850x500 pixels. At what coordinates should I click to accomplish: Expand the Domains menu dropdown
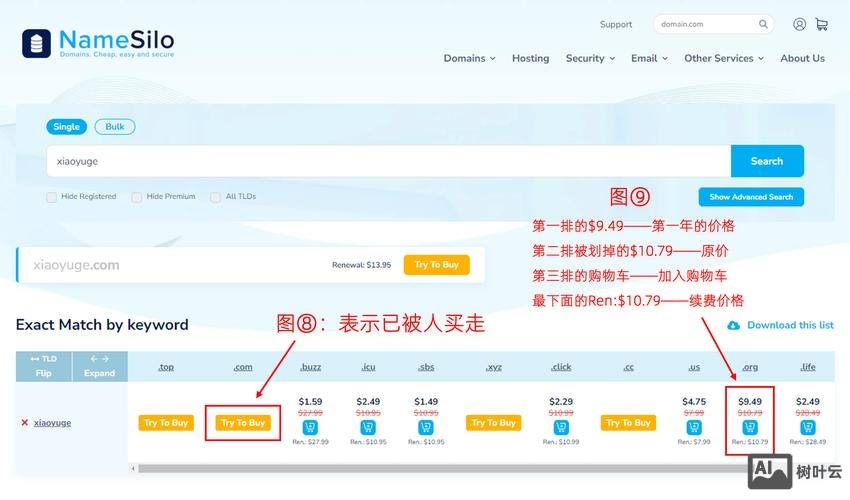[x=469, y=58]
